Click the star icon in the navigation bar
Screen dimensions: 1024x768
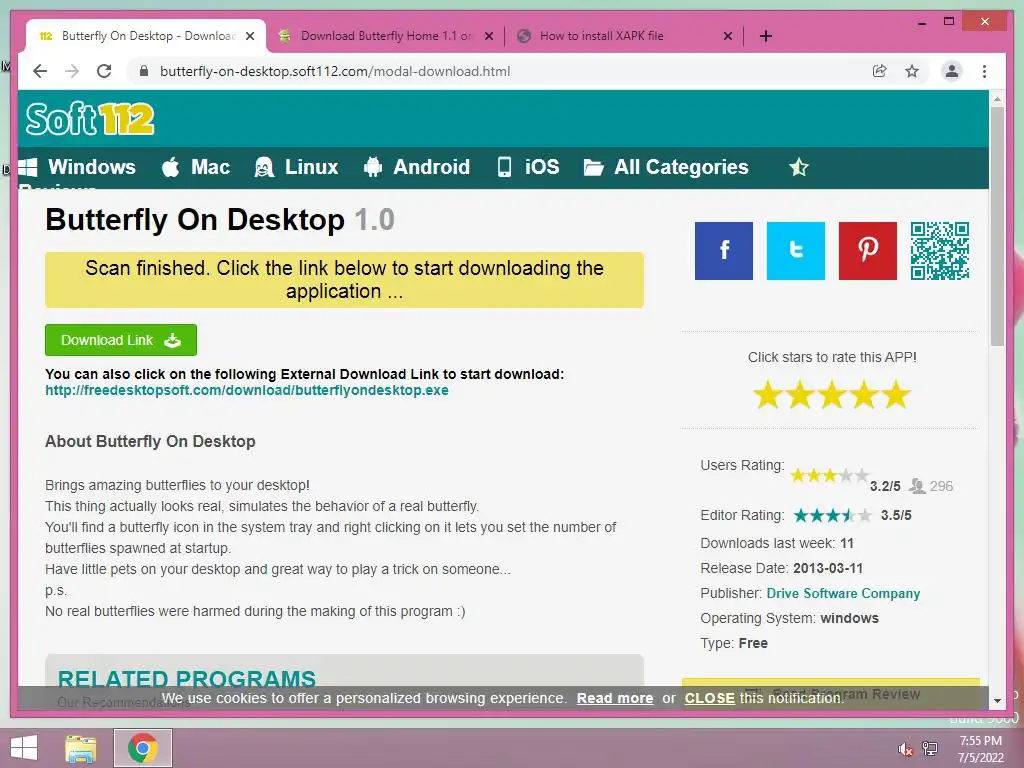point(799,168)
